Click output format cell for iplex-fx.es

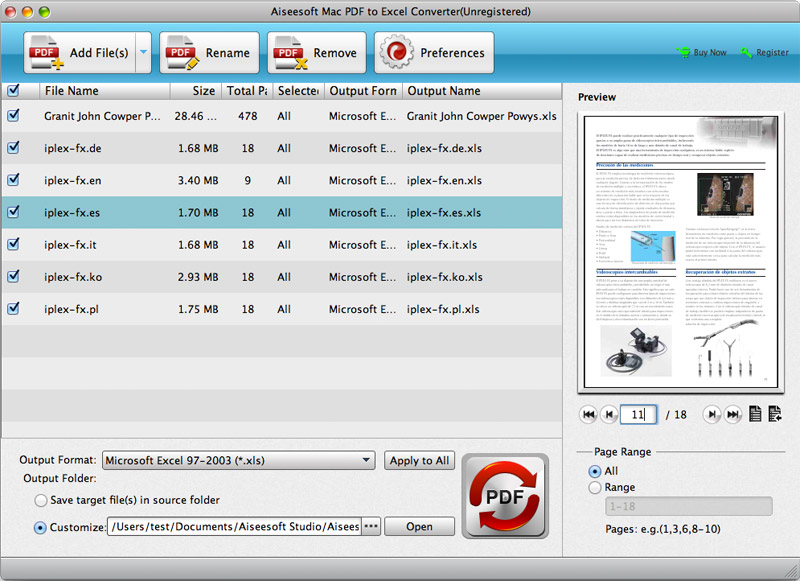pos(362,212)
